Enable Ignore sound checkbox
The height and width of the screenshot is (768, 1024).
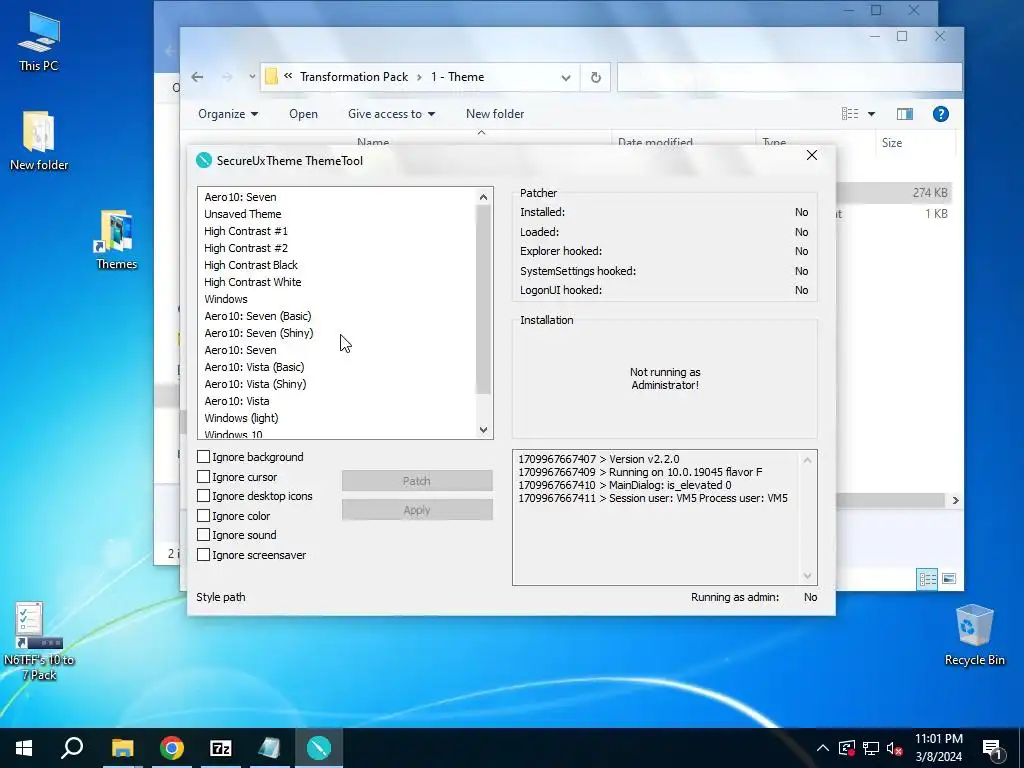pyautogui.click(x=204, y=535)
